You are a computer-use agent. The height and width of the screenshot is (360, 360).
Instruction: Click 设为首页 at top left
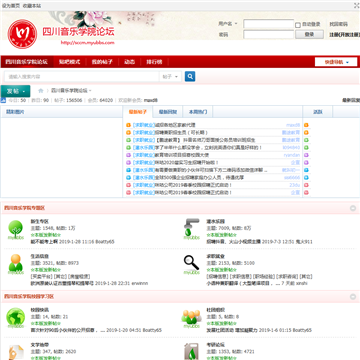click(11, 6)
